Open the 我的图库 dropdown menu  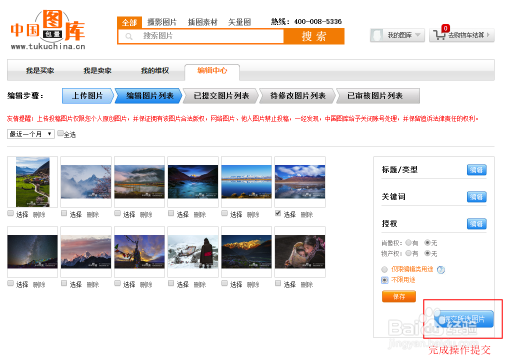397,35
